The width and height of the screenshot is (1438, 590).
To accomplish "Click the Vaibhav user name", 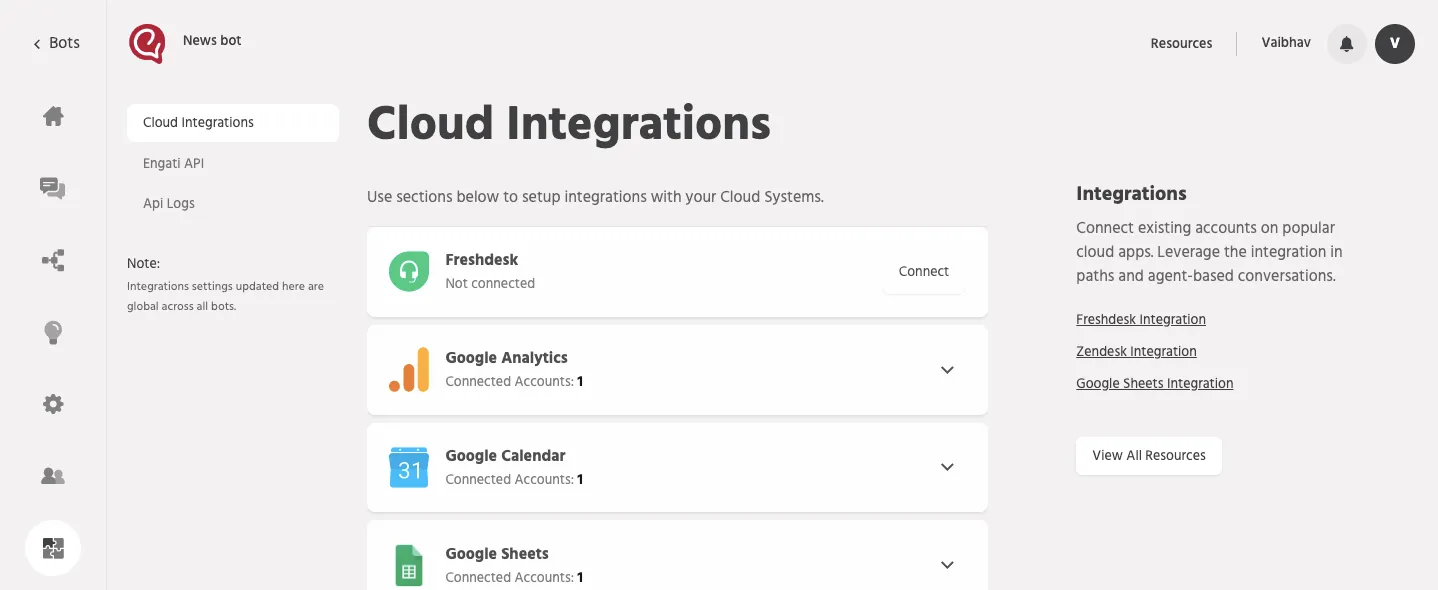I will point(1286,43).
